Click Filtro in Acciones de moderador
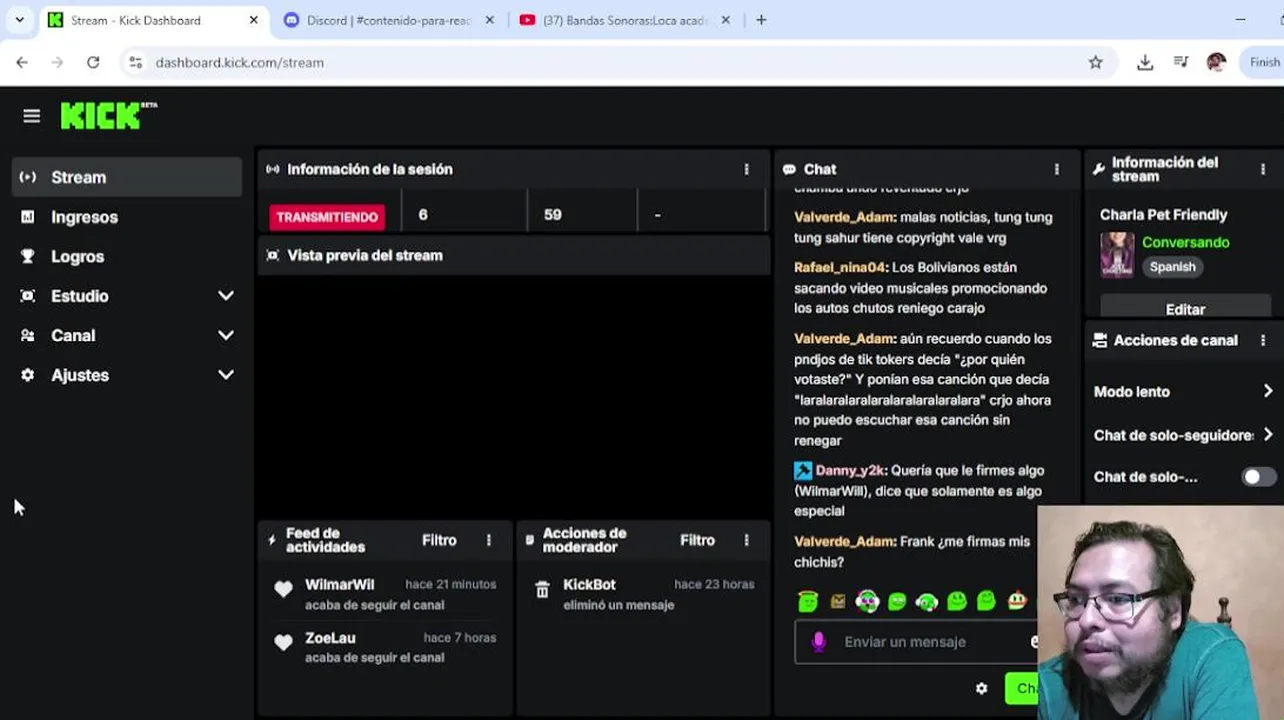Screen dimensions: 1284x720 (x=697, y=540)
